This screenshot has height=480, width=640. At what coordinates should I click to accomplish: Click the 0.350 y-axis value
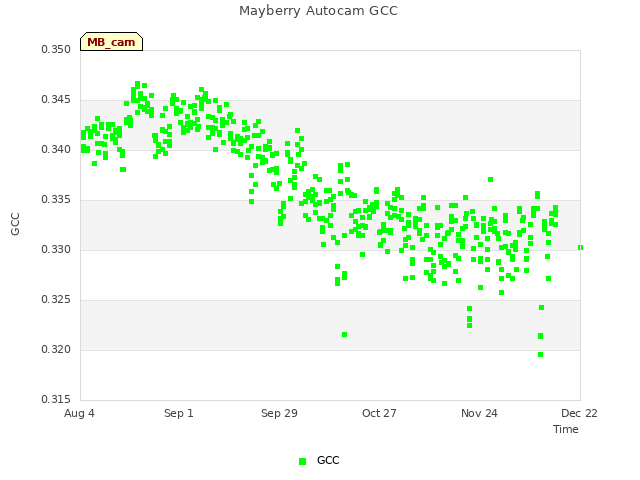56,49
